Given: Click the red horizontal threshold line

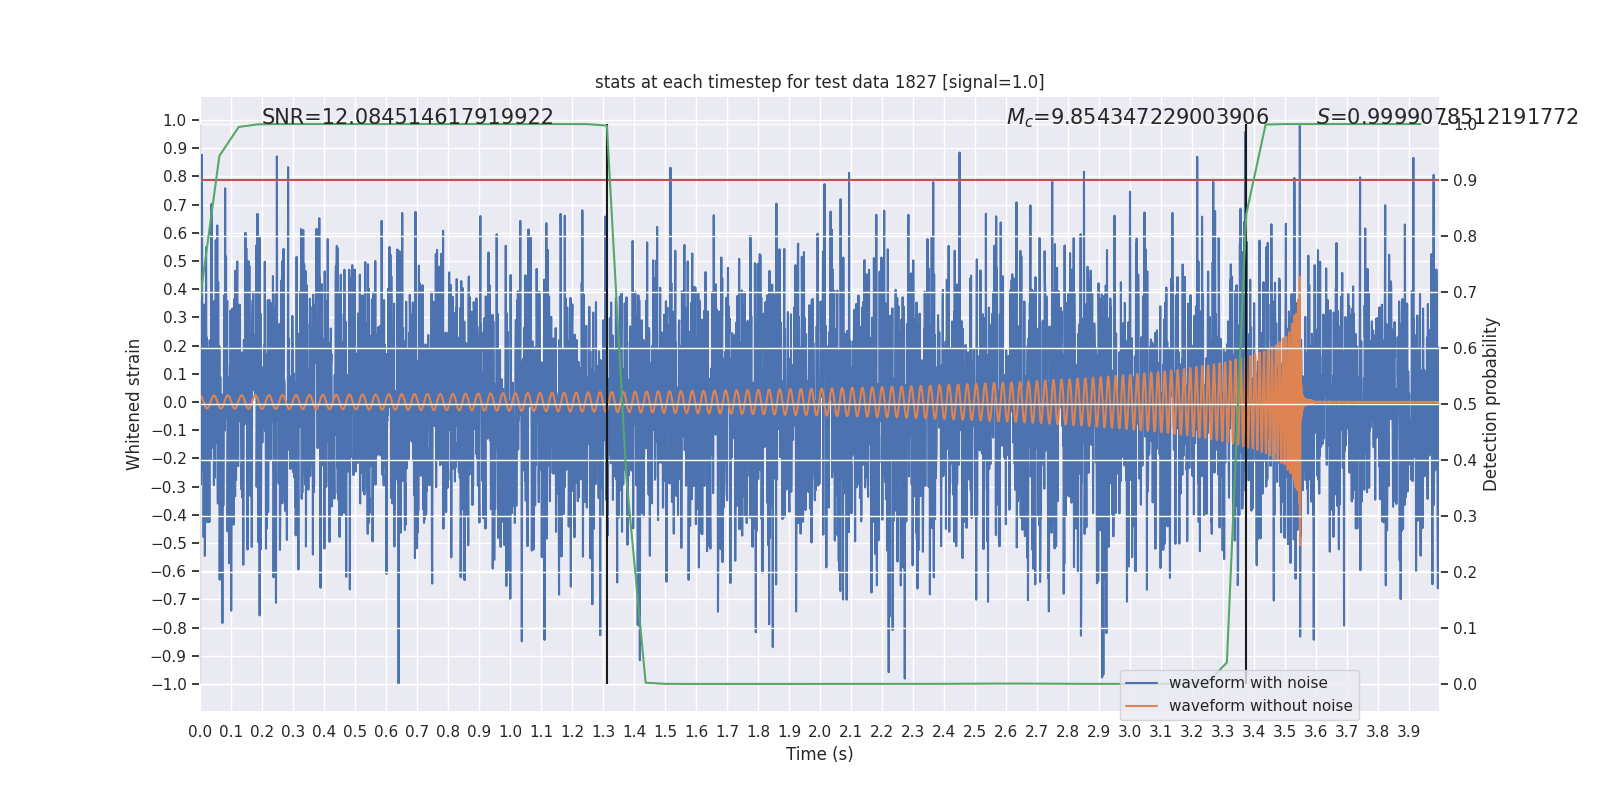Looking at the screenshot, I should pos(819,180).
